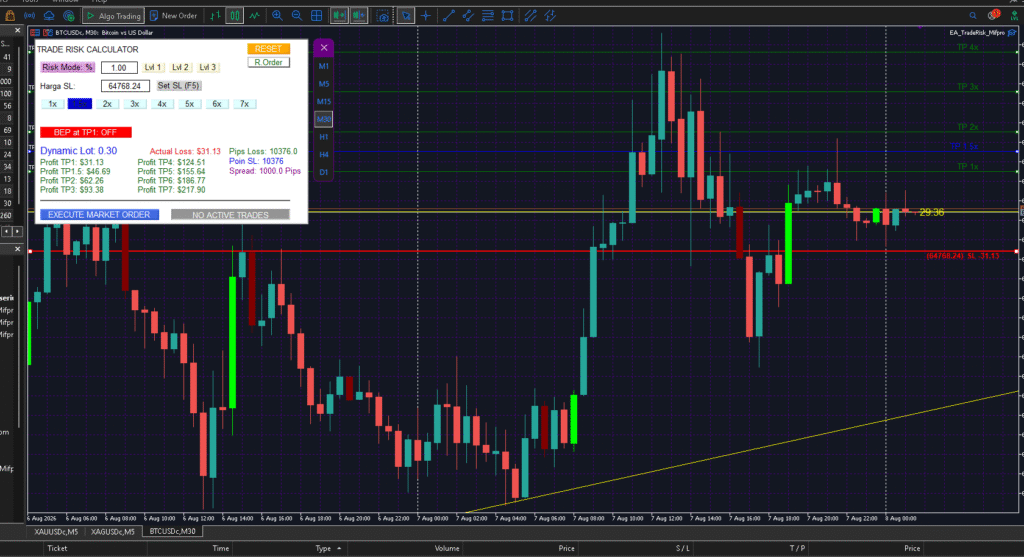
Task: Open the XAGUSDc,M5 chart tab
Action: pos(113,532)
